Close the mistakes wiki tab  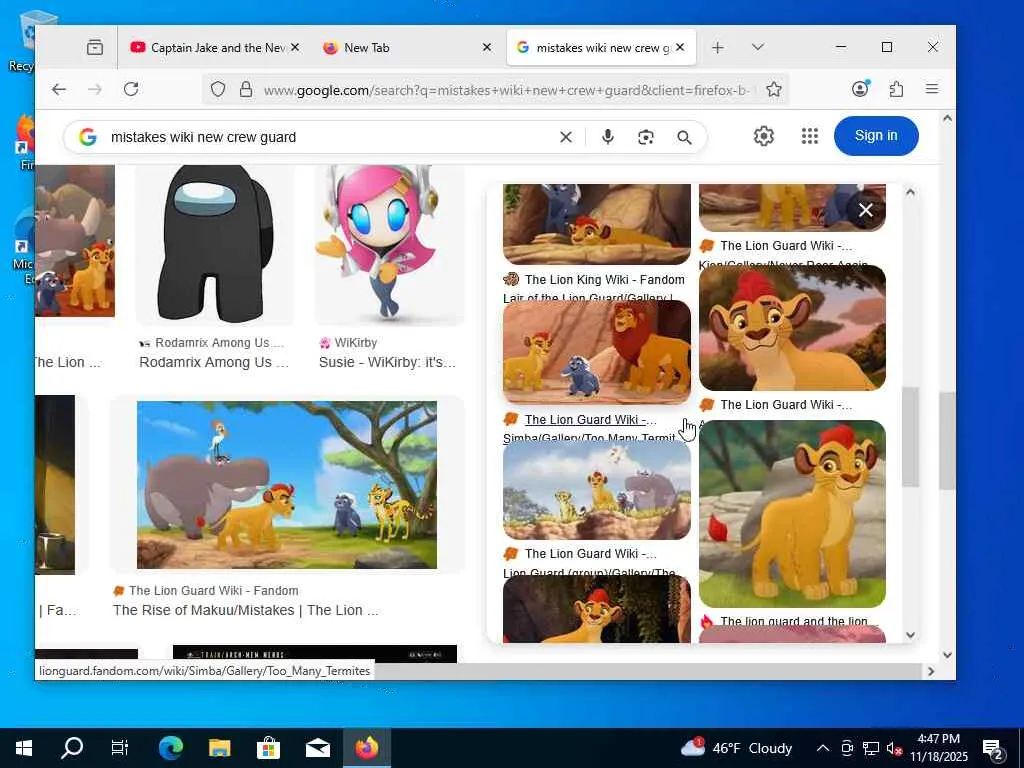point(680,47)
